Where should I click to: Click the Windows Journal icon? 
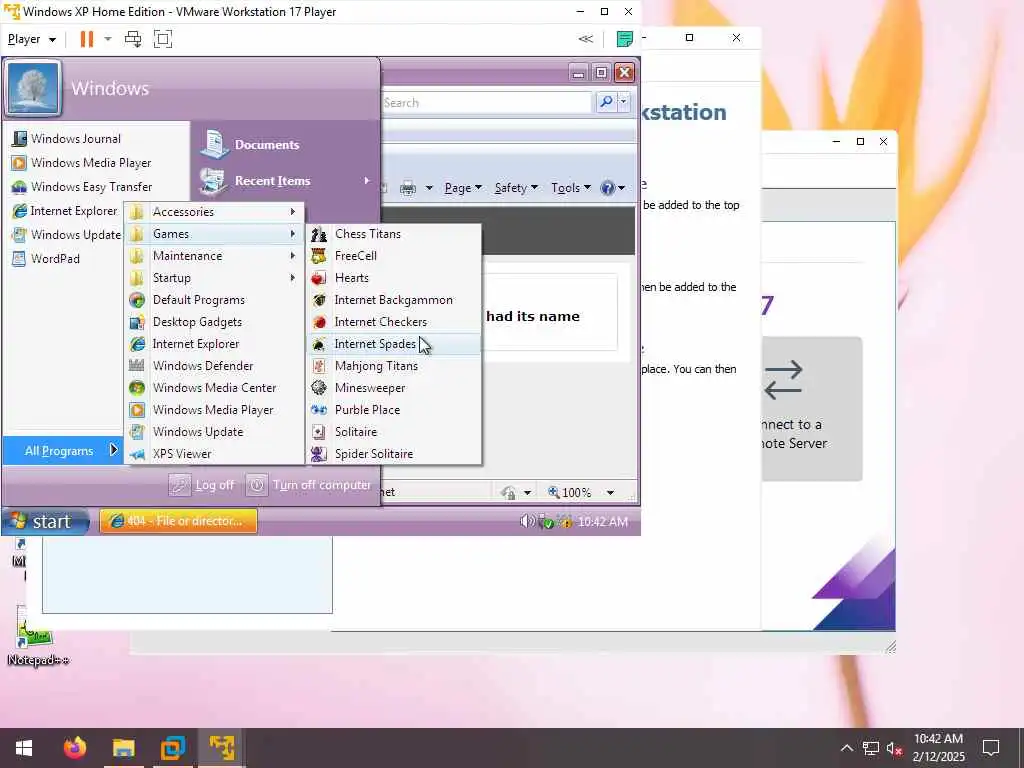(20, 138)
